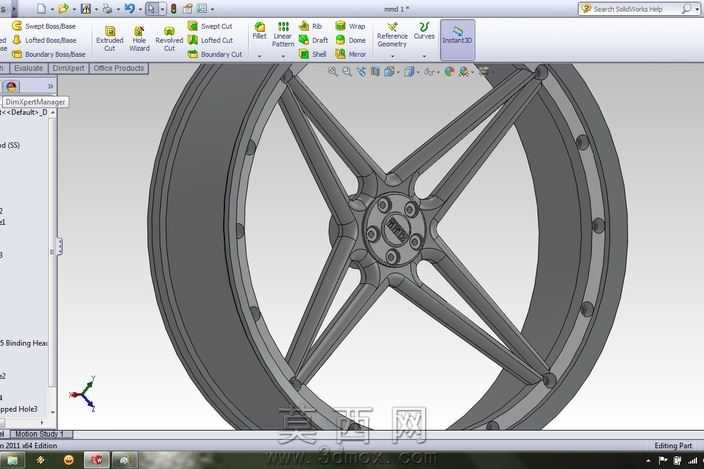The width and height of the screenshot is (704, 469).
Task: Open the search type dropdown in help box
Action: point(696,9)
